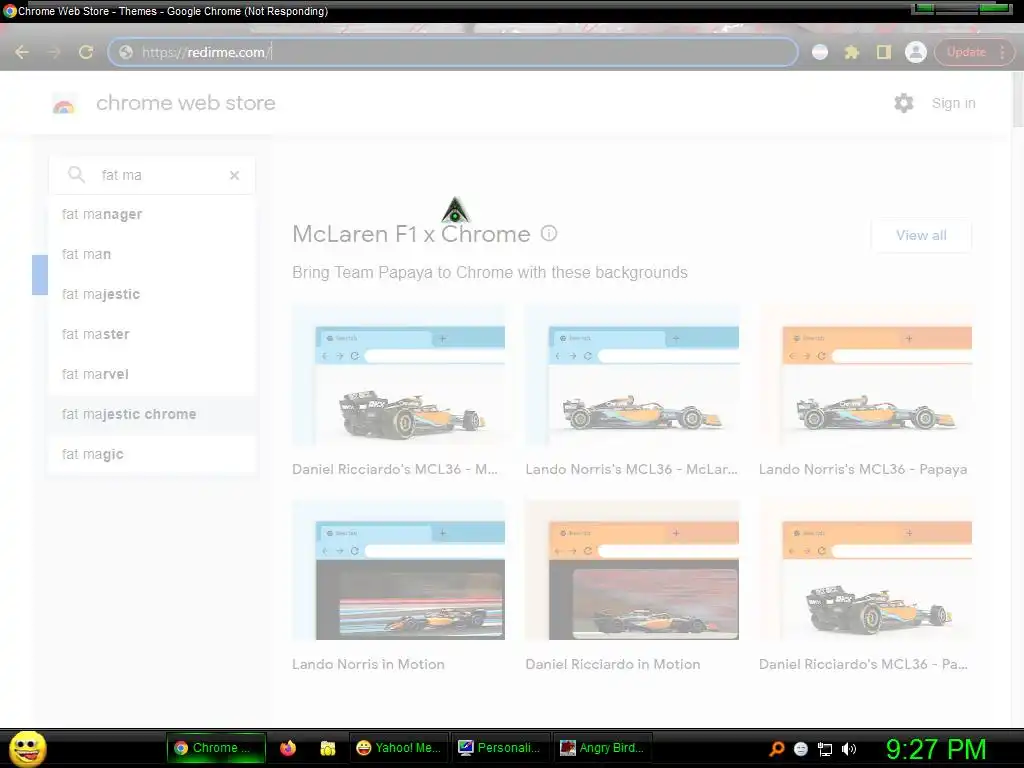The width and height of the screenshot is (1024, 768).
Task: Click the 9:27 PM clock
Action: (x=936, y=749)
